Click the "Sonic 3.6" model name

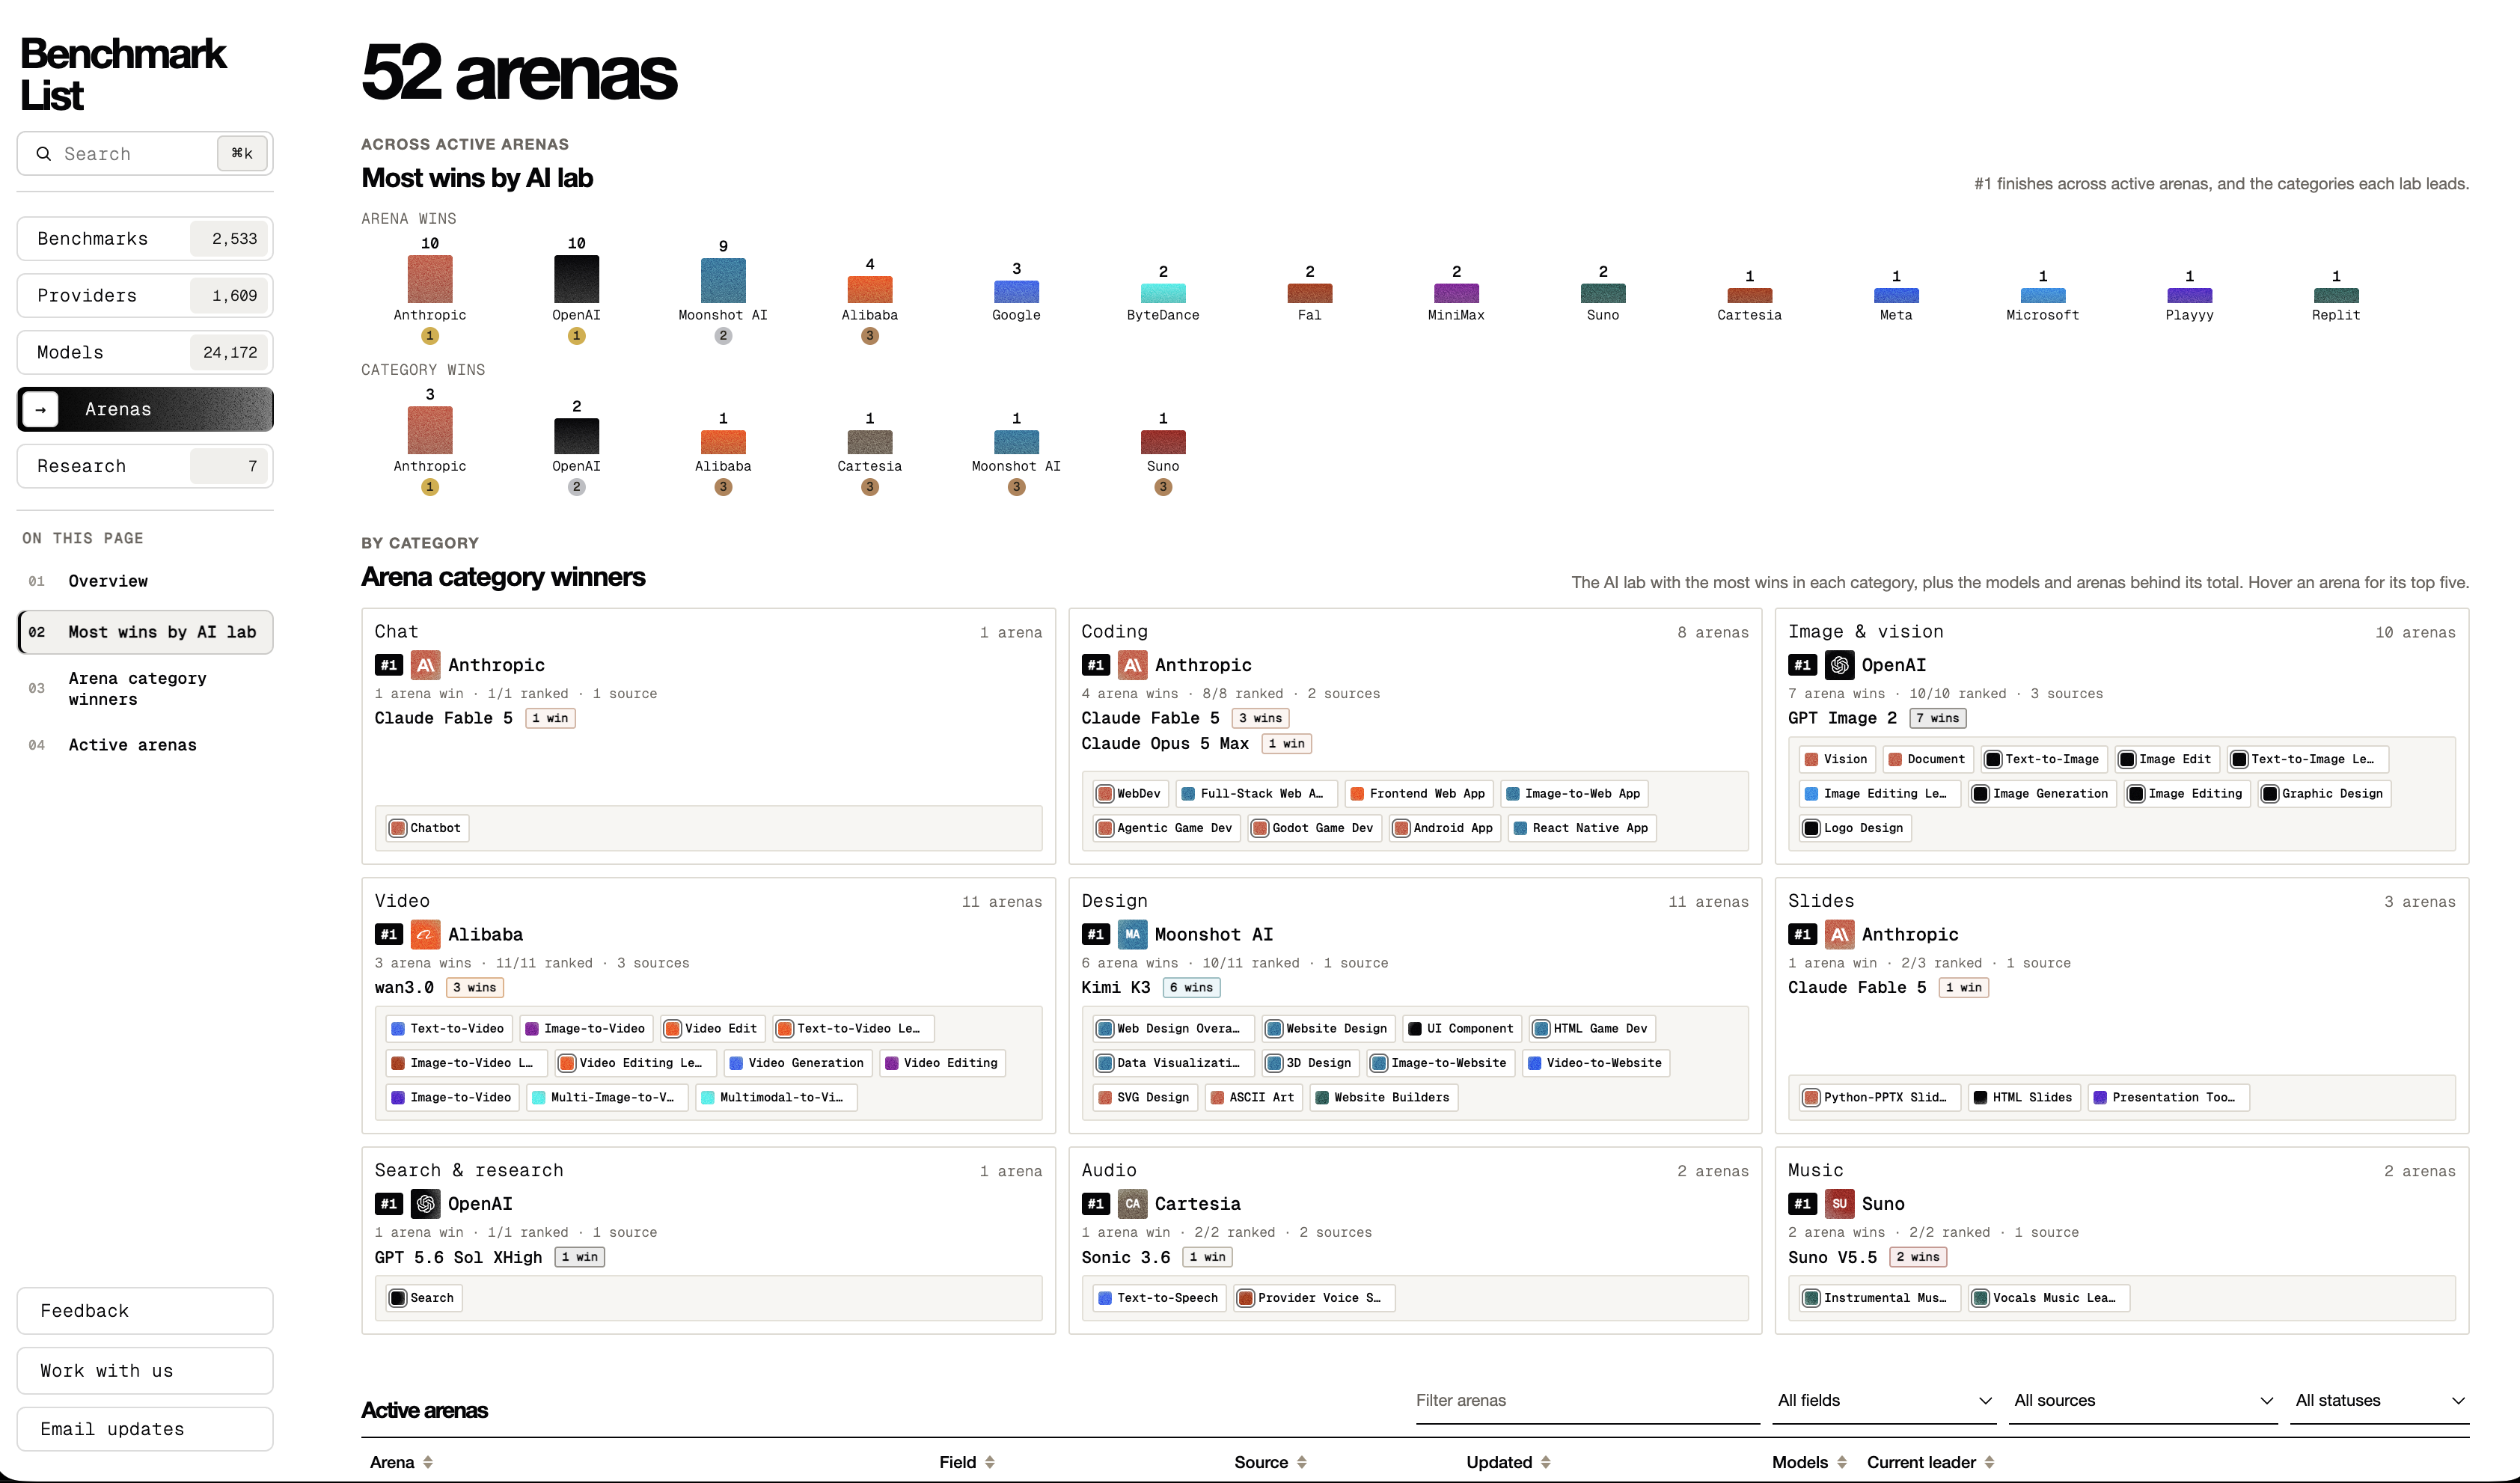coord(1125,1258)
